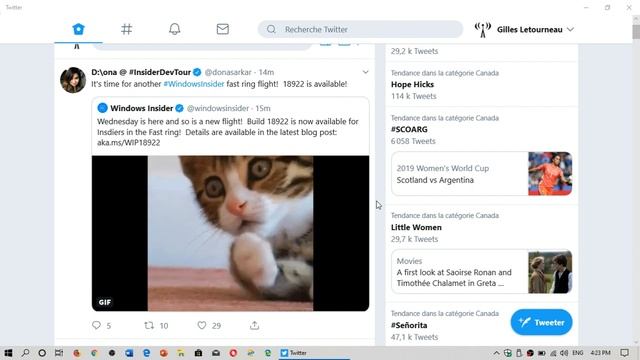Open D:\ona's profile picture
Screen dimensions: 640x360
point(73,80)
